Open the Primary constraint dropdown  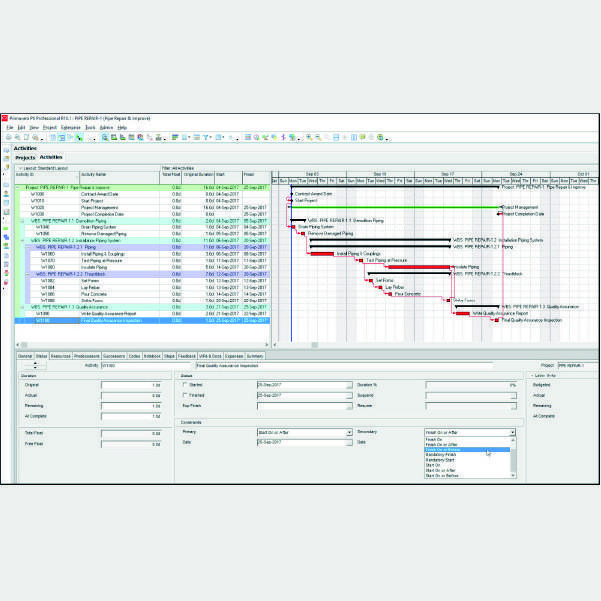pyautogui.click(x=349, y=433)
